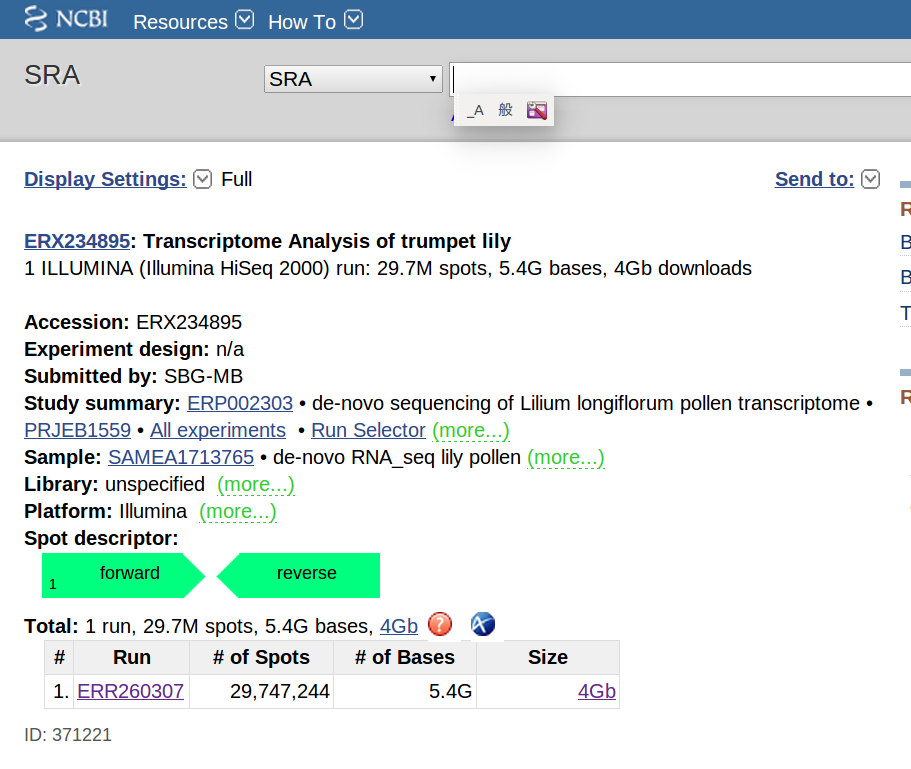Open the All experiments link
Screen dimensions: 911x769
click(x=218, y=430)
